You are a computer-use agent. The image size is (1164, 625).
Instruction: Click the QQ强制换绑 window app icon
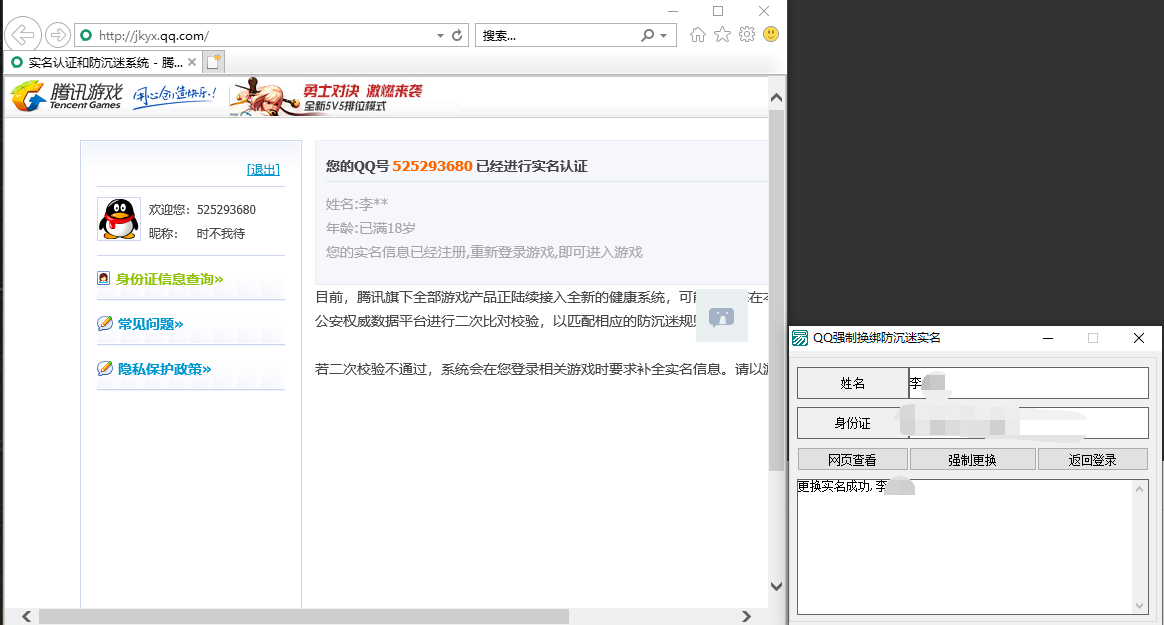pos(800,338)
